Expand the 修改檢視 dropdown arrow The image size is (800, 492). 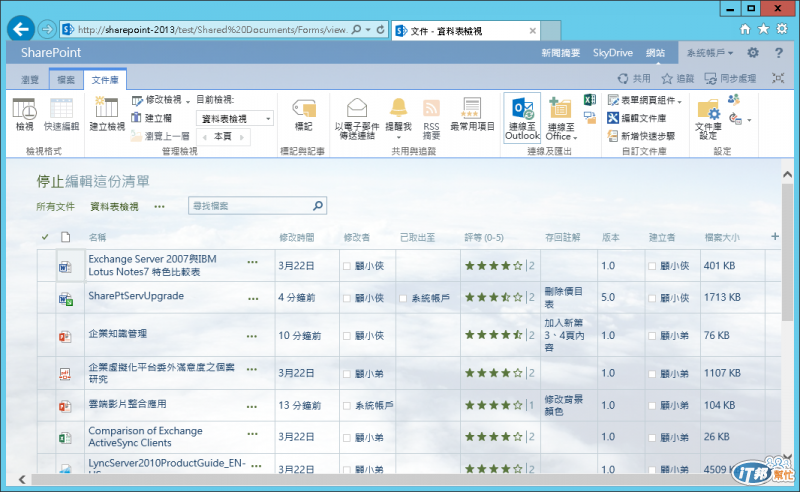(x=188, y=101)
